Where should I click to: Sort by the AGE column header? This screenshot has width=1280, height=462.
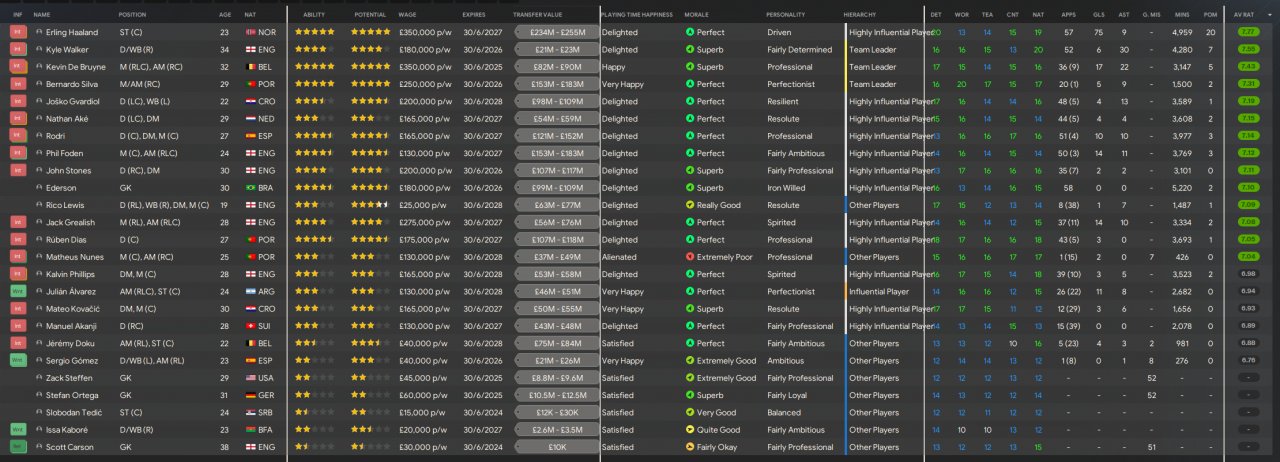click(225, 15)
